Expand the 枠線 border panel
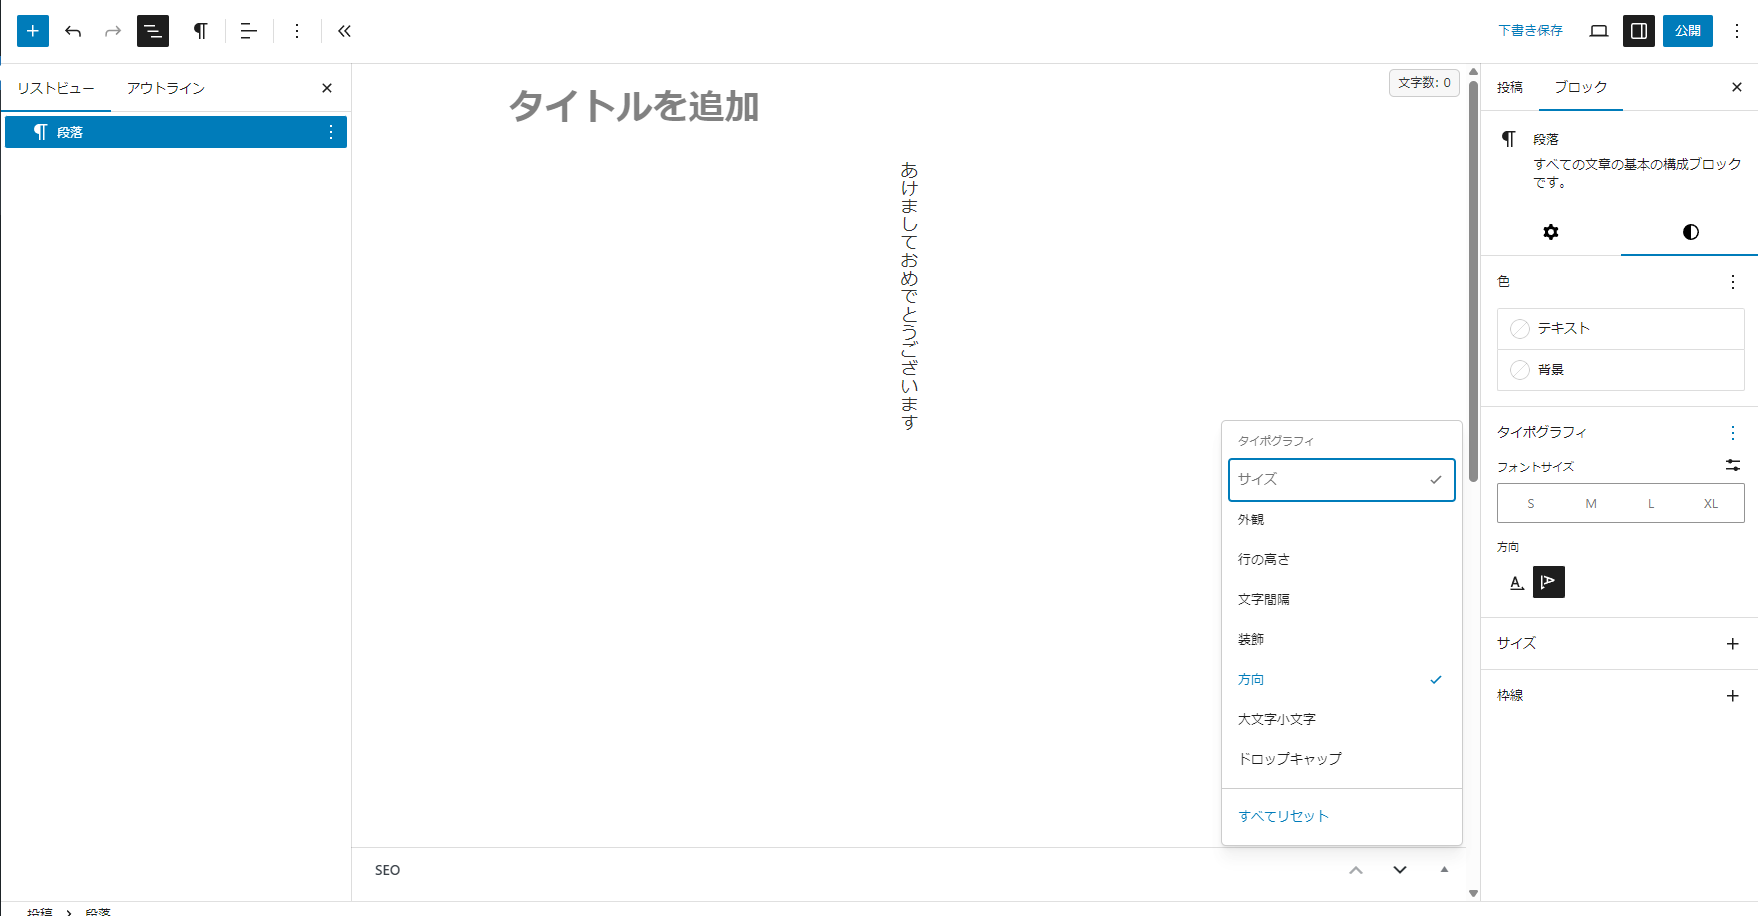Screen dimensions: 1758x916 (x=1732, y=696)
